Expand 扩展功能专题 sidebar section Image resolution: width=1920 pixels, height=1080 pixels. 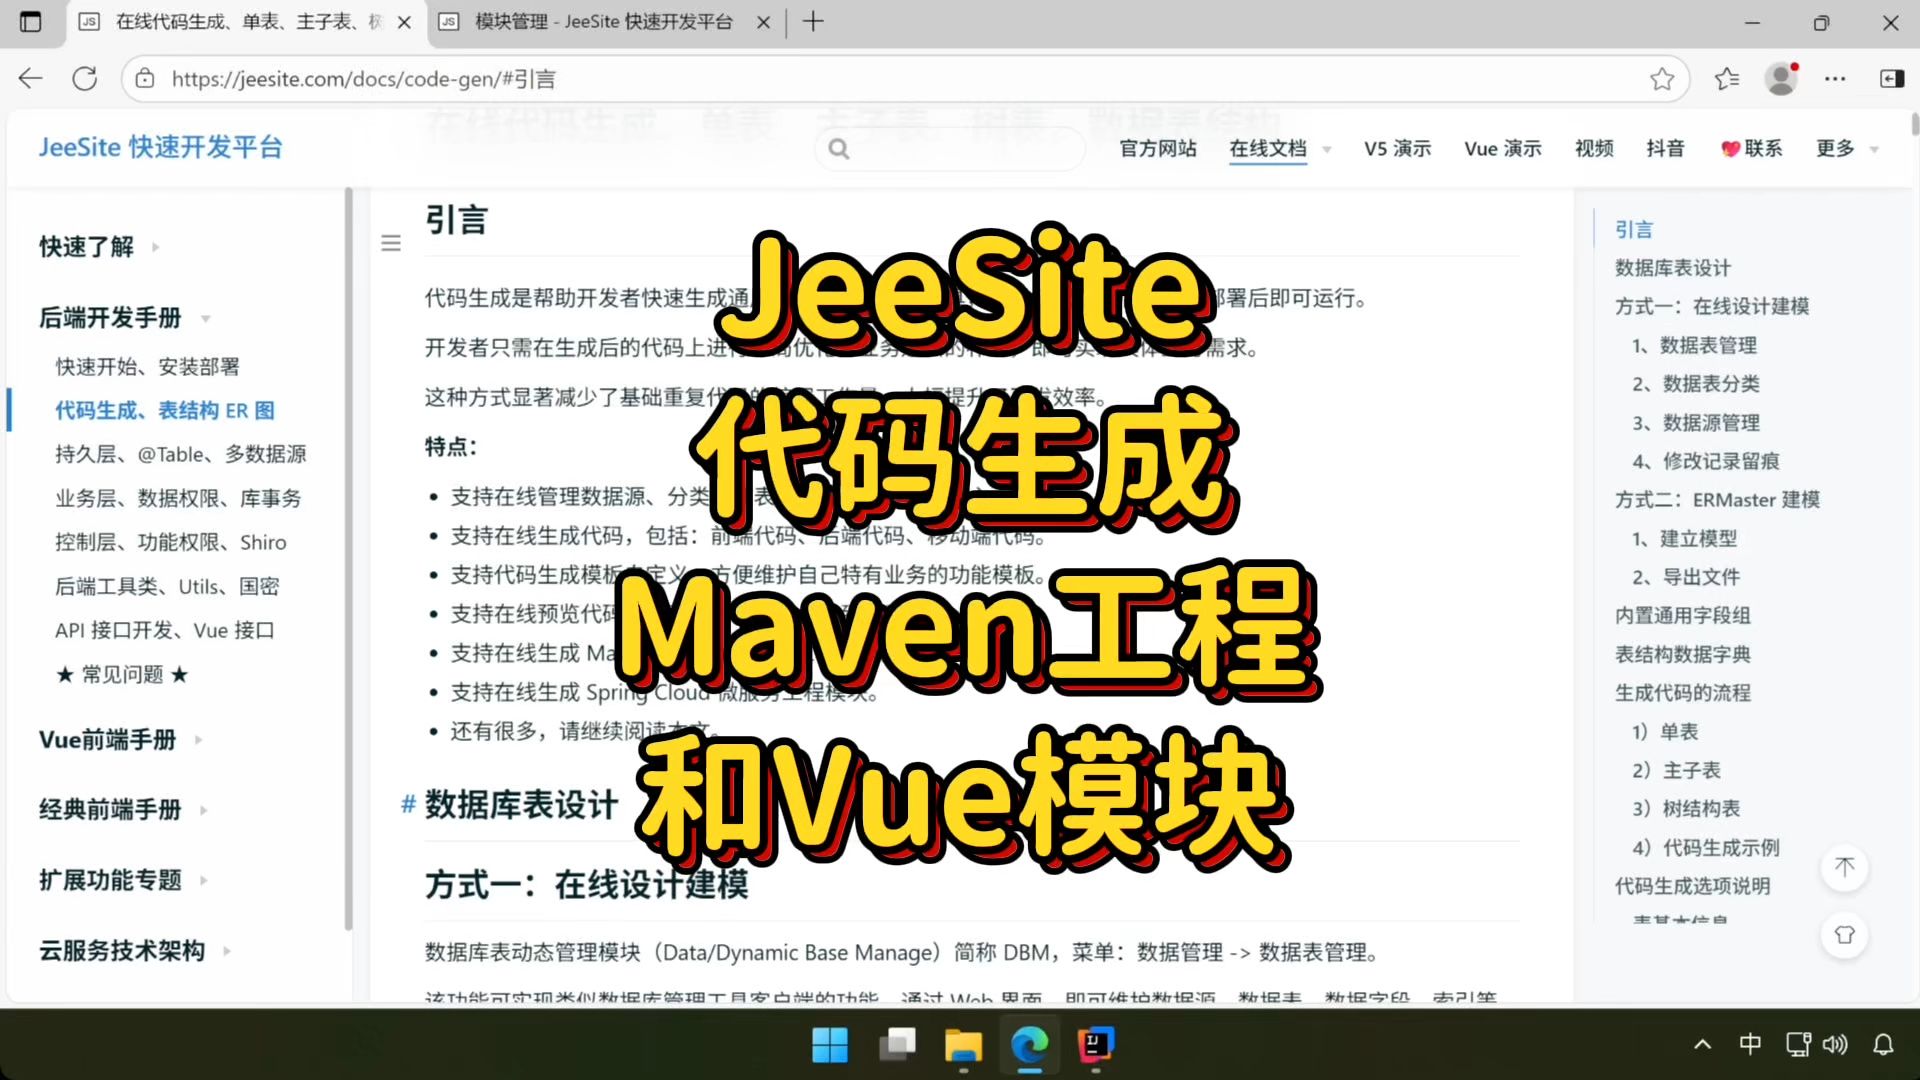[x=123, y=880]
